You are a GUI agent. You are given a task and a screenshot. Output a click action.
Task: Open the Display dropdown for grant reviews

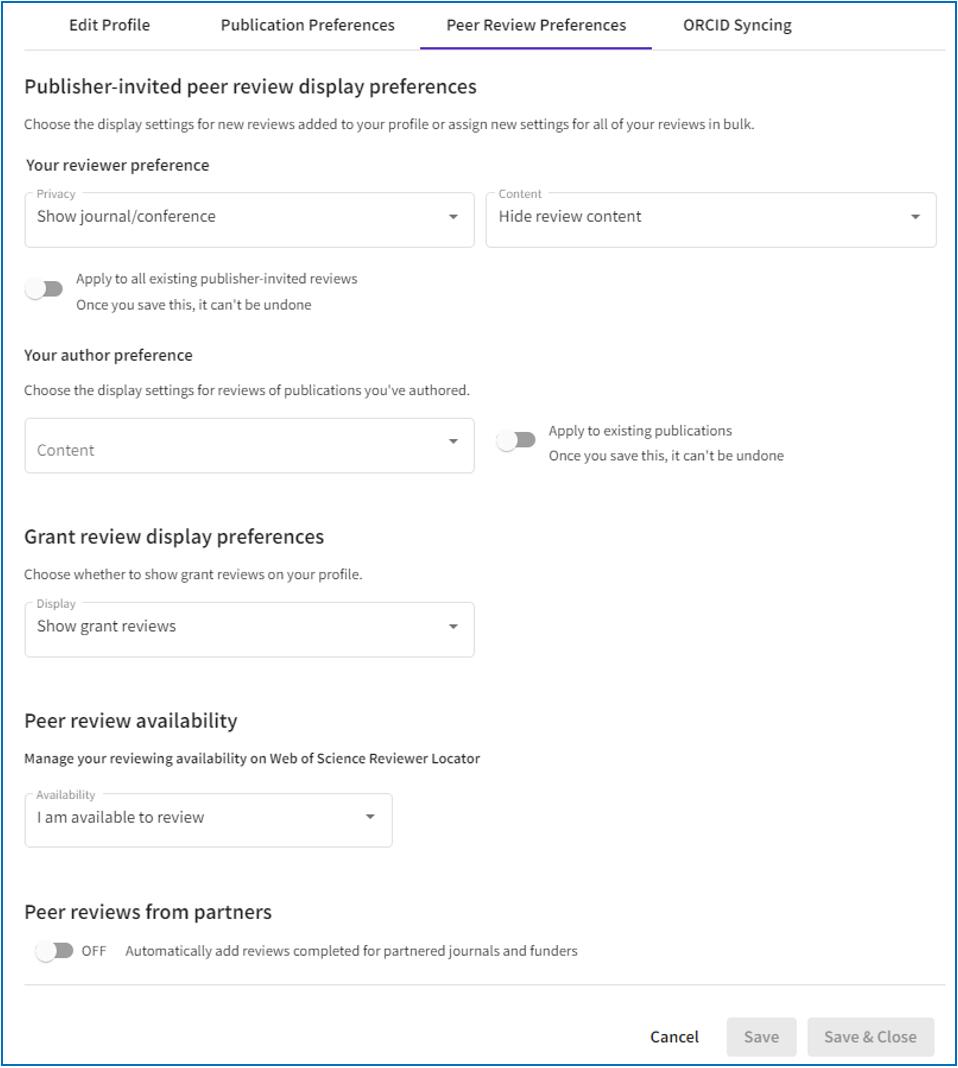click(x=248, y=629)
